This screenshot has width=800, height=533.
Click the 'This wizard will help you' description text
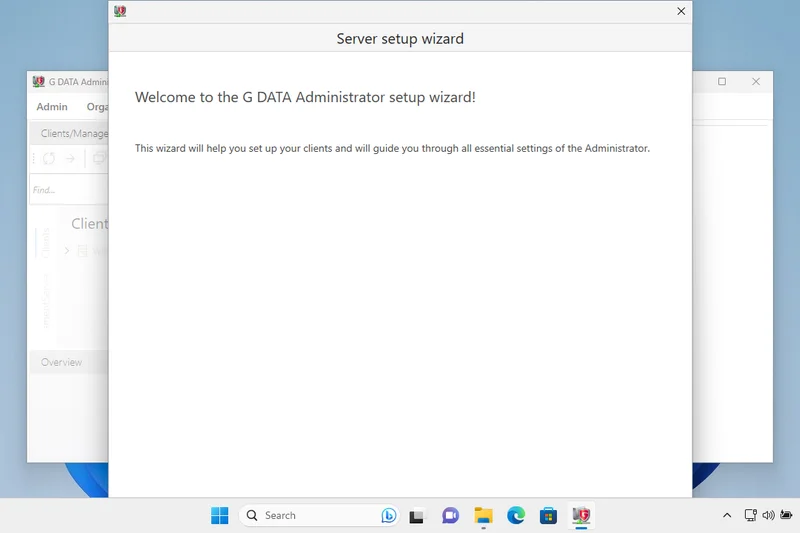click(x=392, y=148)
